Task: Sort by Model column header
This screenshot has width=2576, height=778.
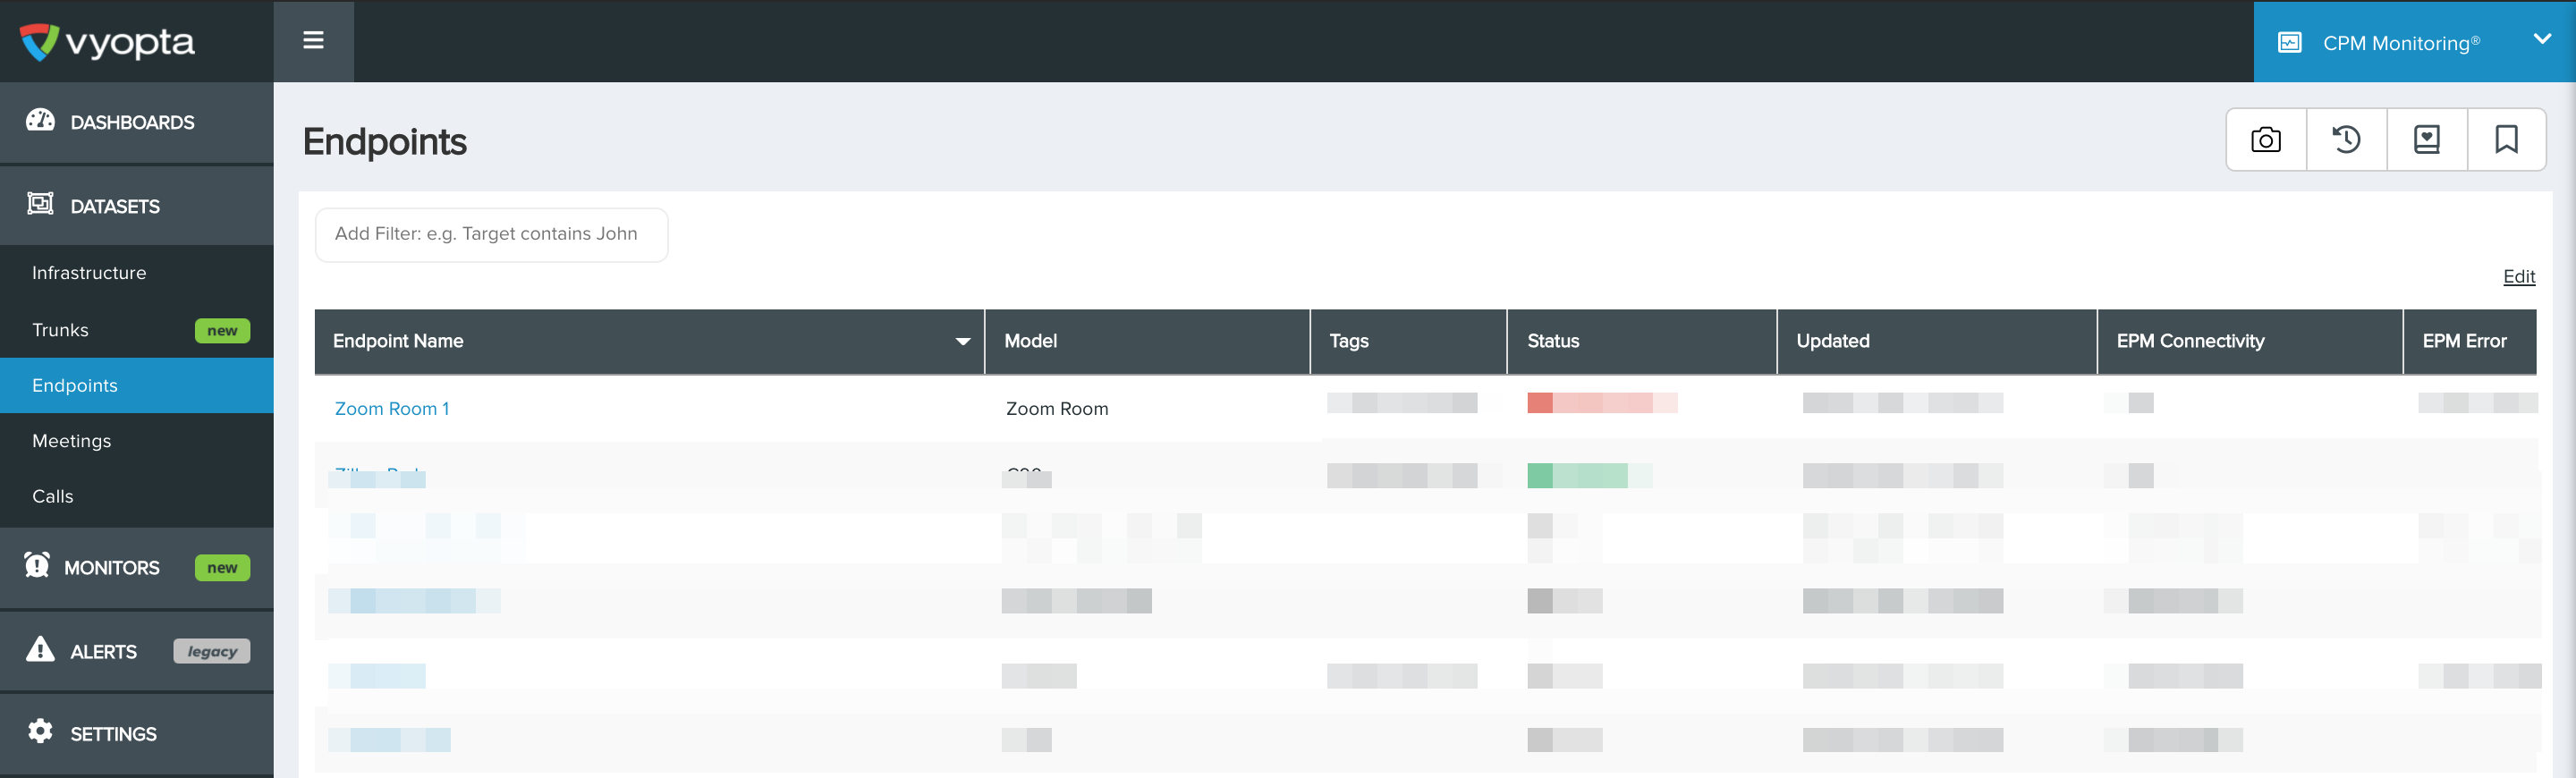Action: click(1147, 341)
